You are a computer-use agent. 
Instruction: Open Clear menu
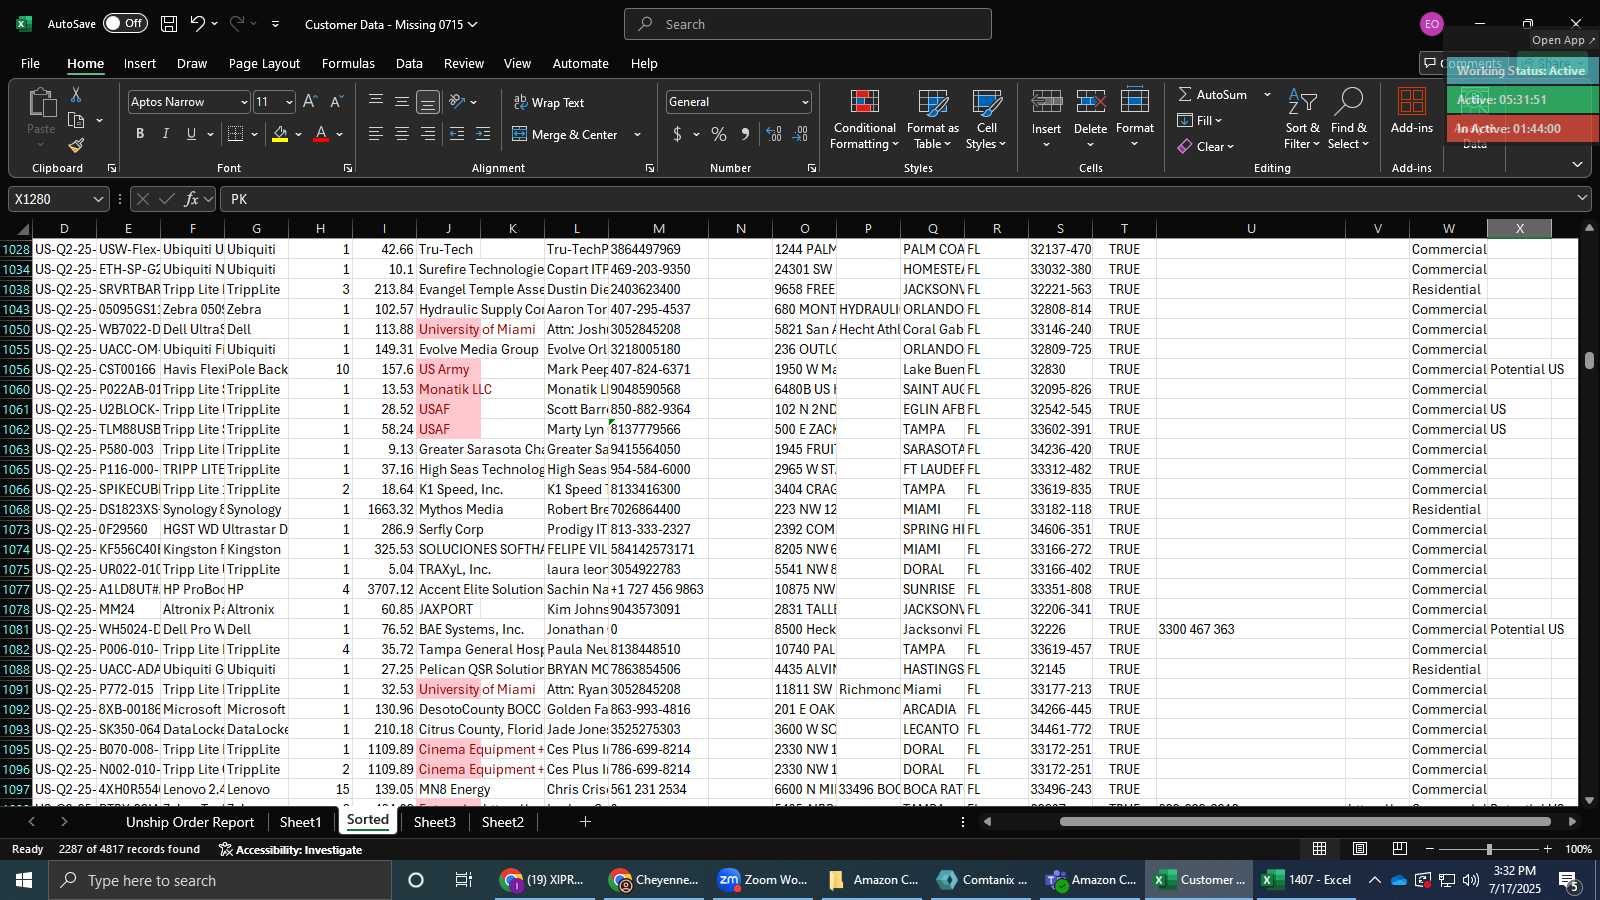(1206, 146)
